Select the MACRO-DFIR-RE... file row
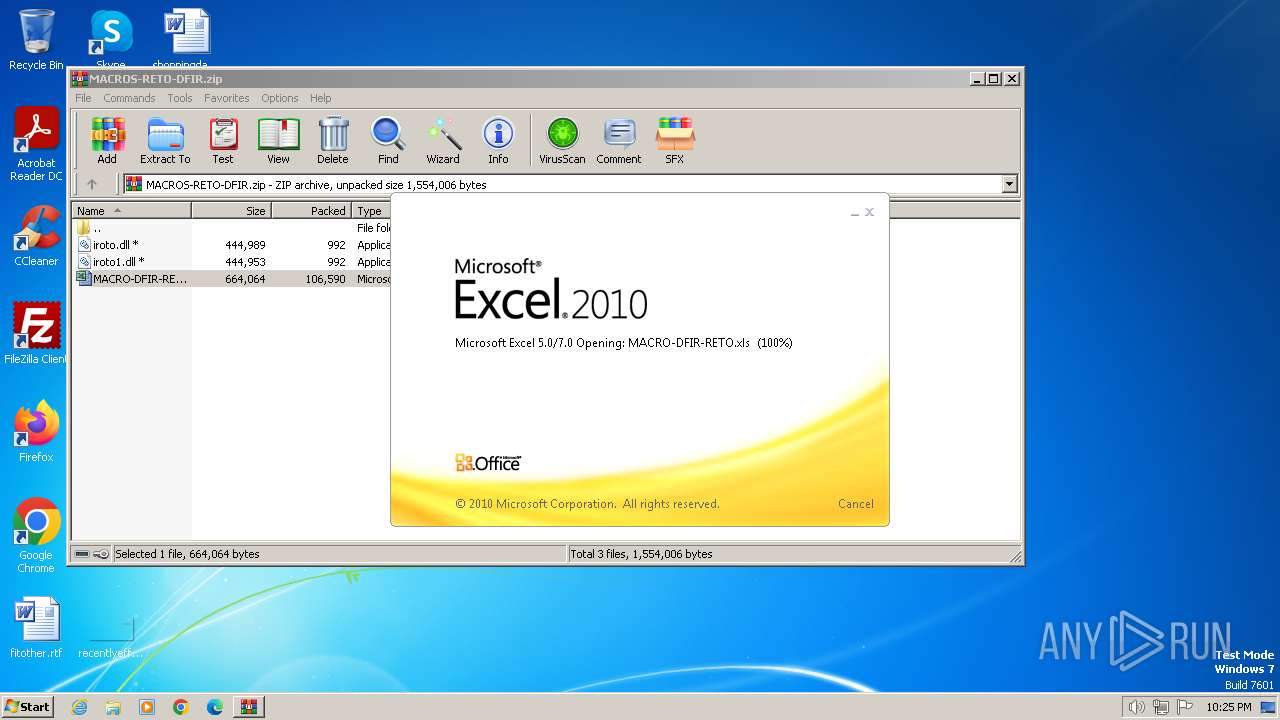 coord(232,279)
